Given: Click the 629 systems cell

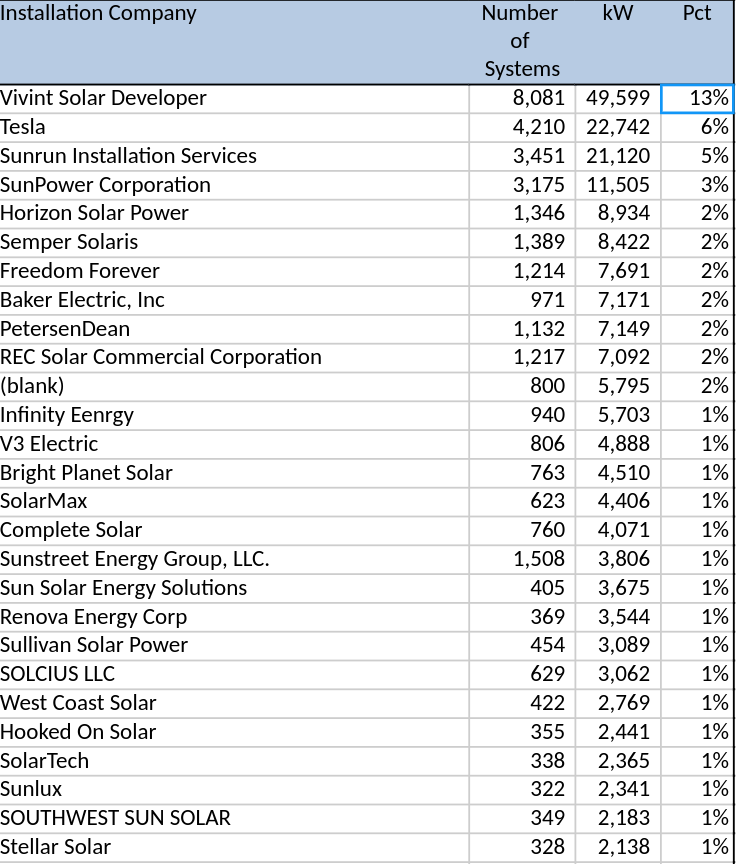Looking at the screenshot, I should [522, 674].
